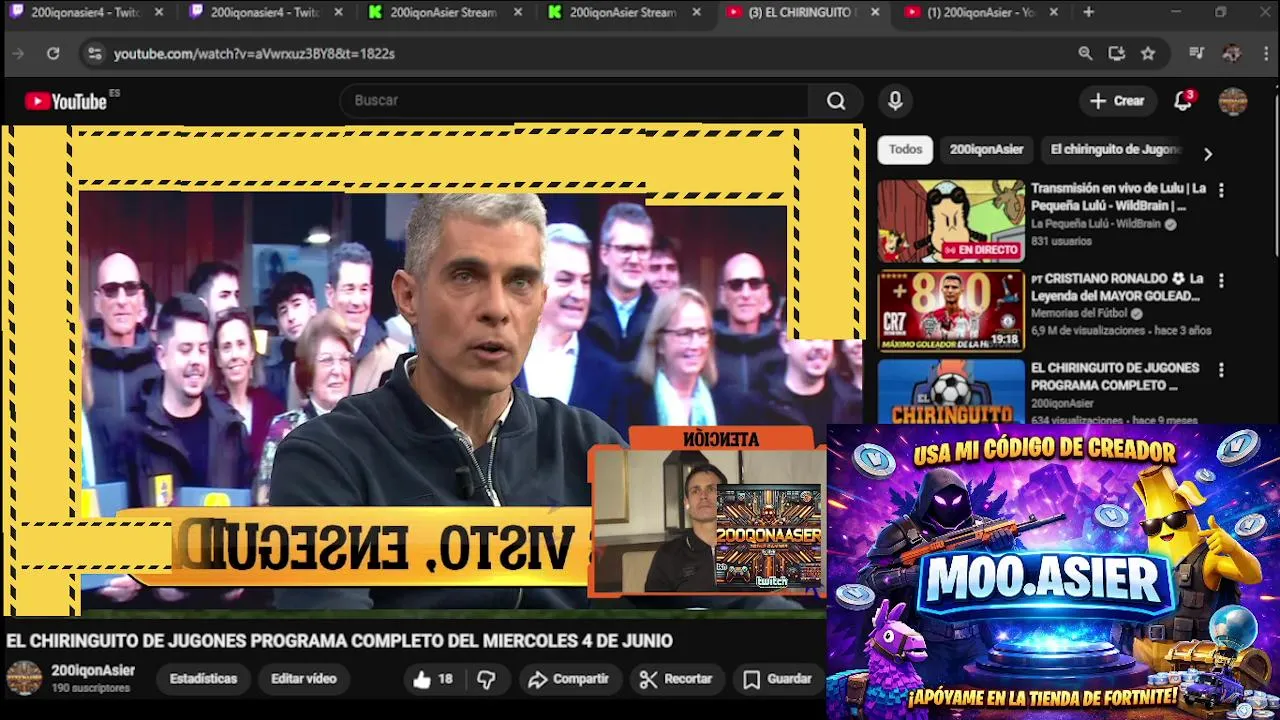Close the first Twitch 200iqonasier4 tab
The image size is (1280, 720).
pyautogui.click(x=158, y=12)
